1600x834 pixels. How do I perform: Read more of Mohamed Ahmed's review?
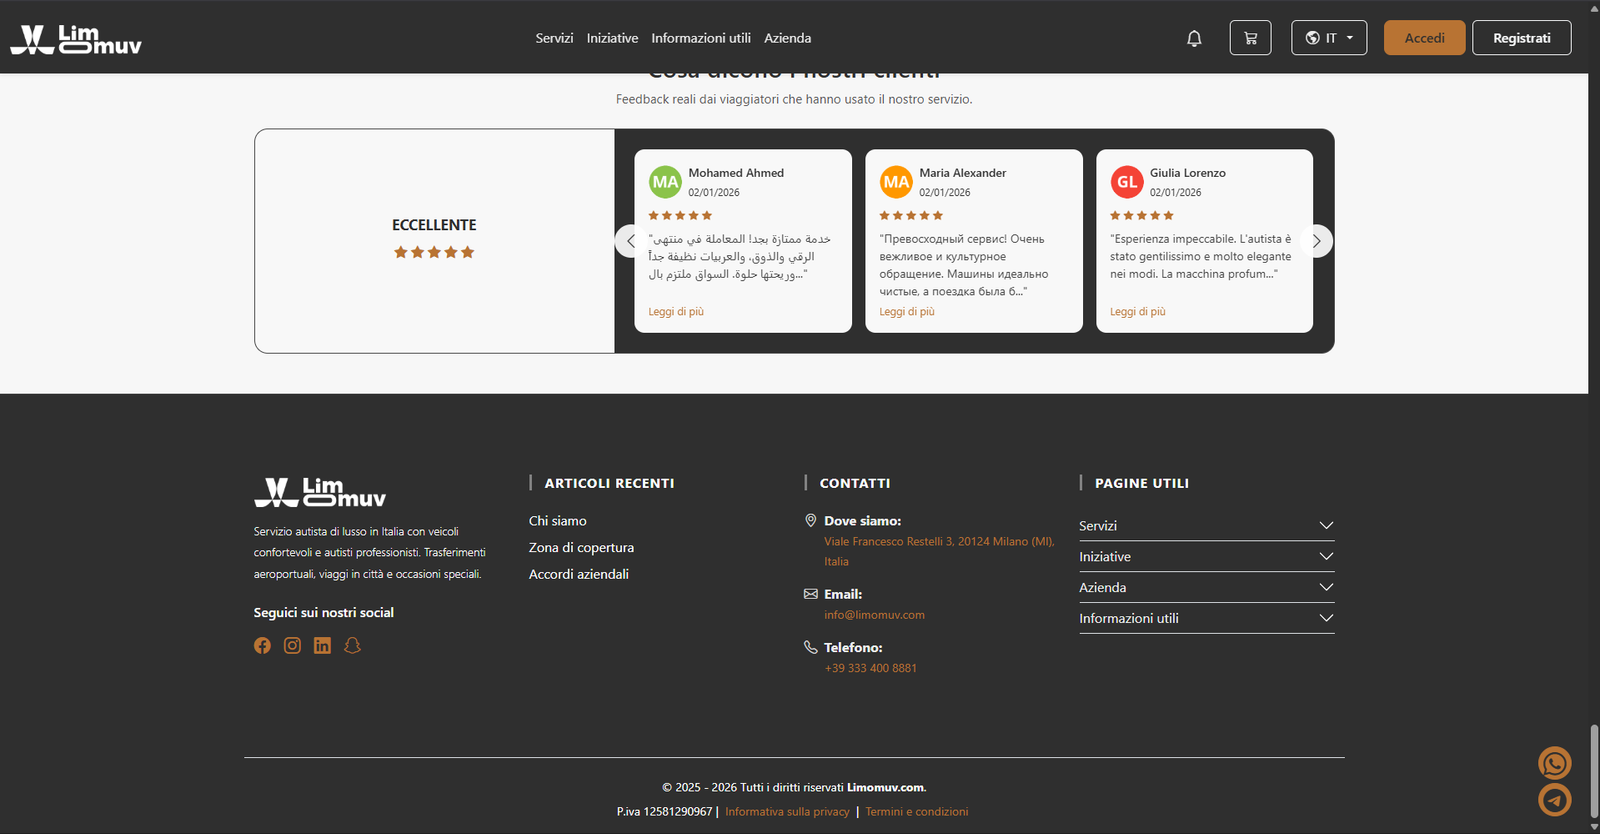(676, 312)
